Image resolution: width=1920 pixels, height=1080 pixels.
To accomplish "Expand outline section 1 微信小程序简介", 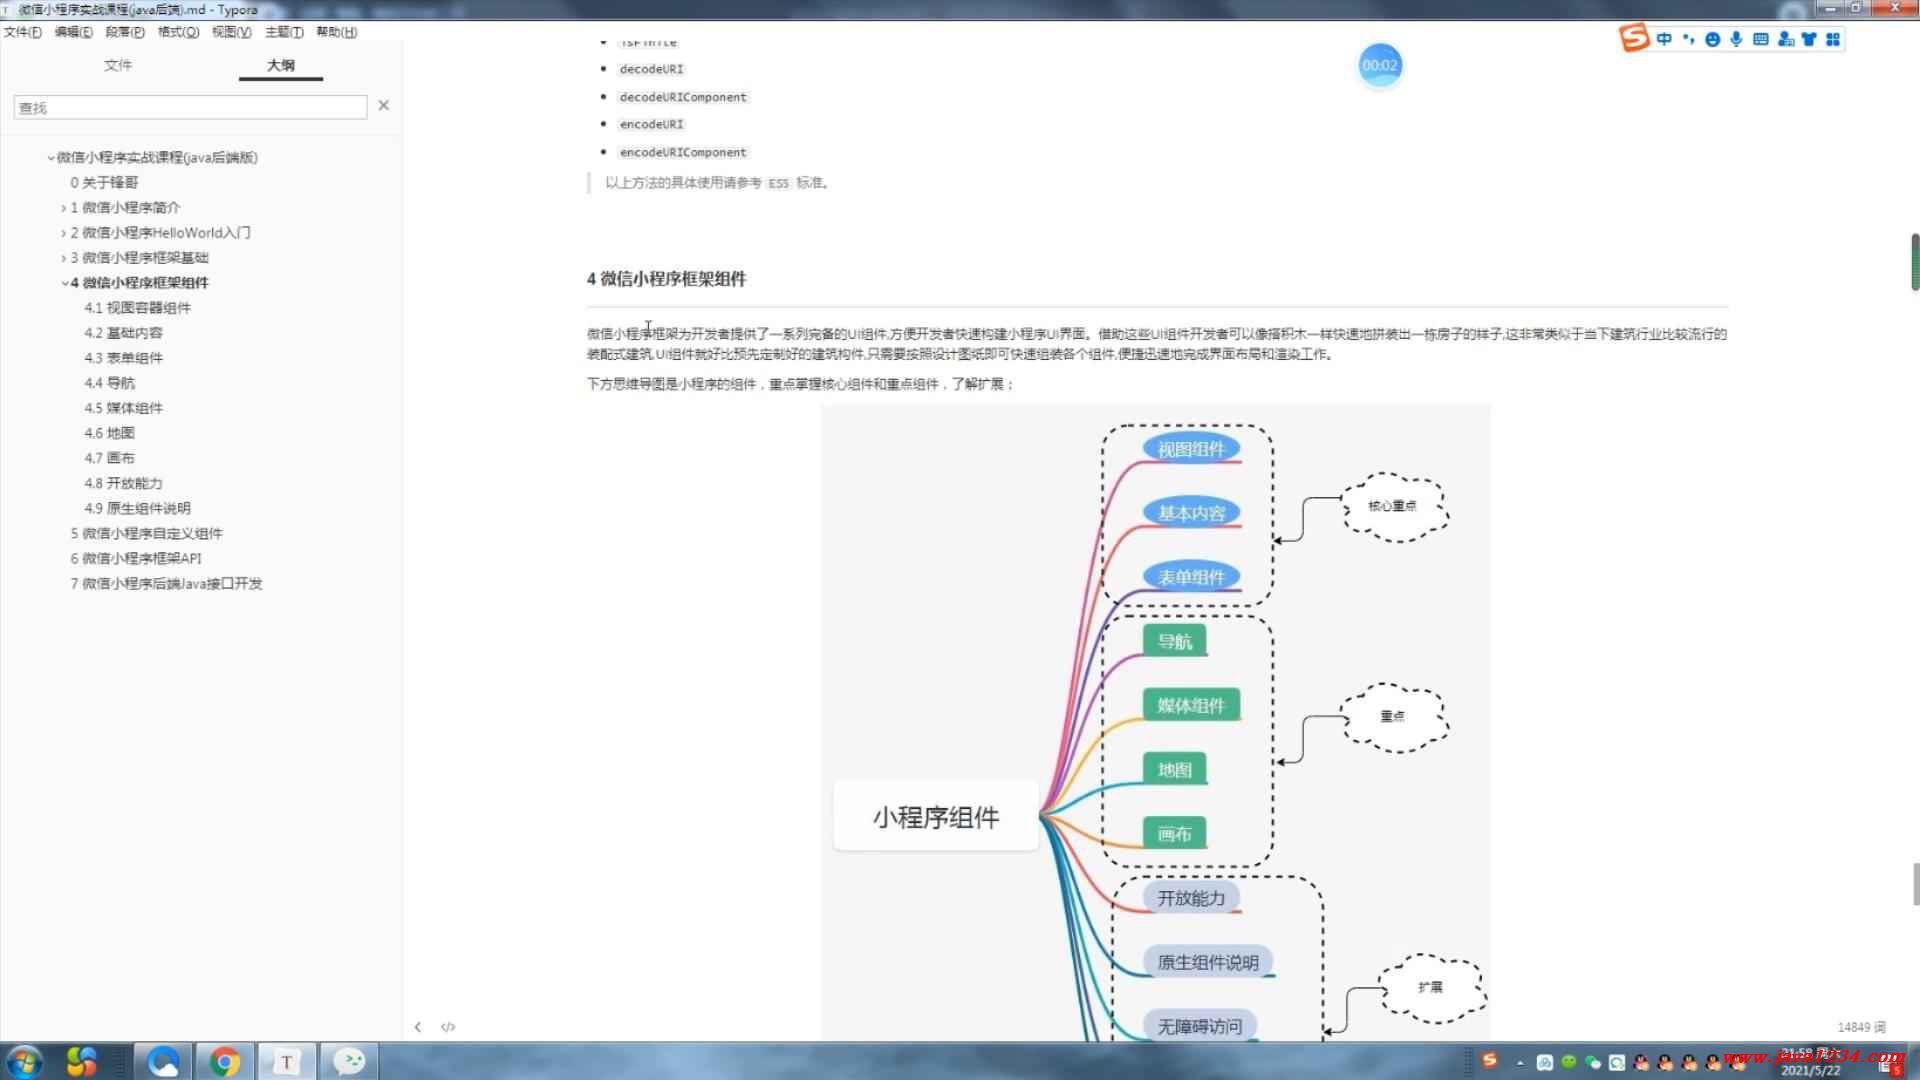I will pyautogui.click(x=63, y=208).
